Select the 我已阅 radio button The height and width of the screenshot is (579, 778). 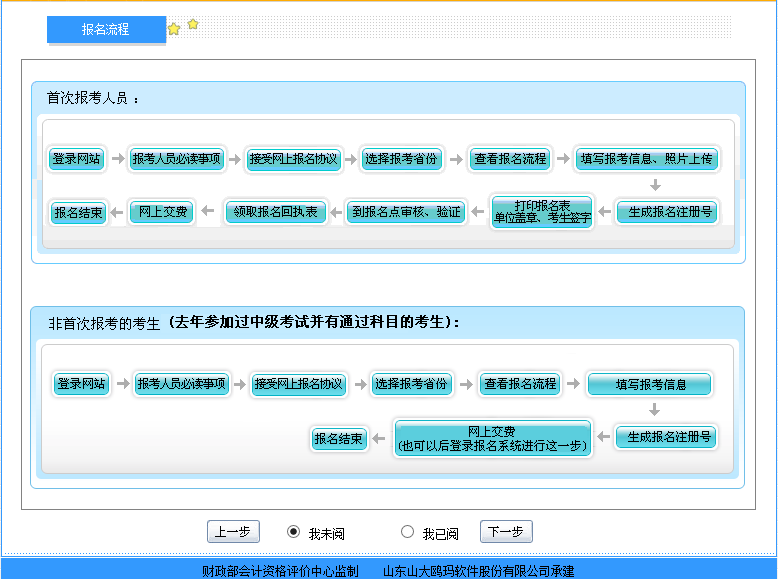(407, 532)
